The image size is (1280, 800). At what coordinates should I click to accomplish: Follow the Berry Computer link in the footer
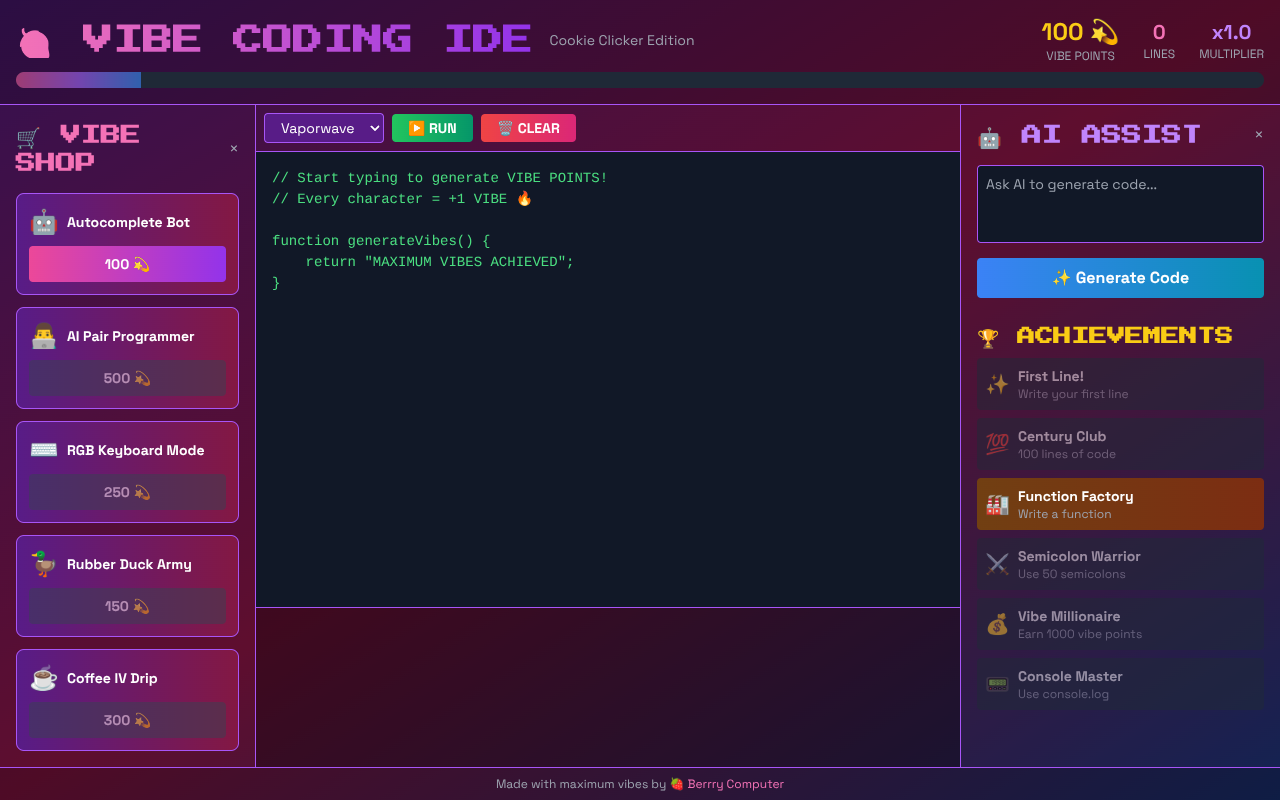pyautogui.click(x=735, y=783)
